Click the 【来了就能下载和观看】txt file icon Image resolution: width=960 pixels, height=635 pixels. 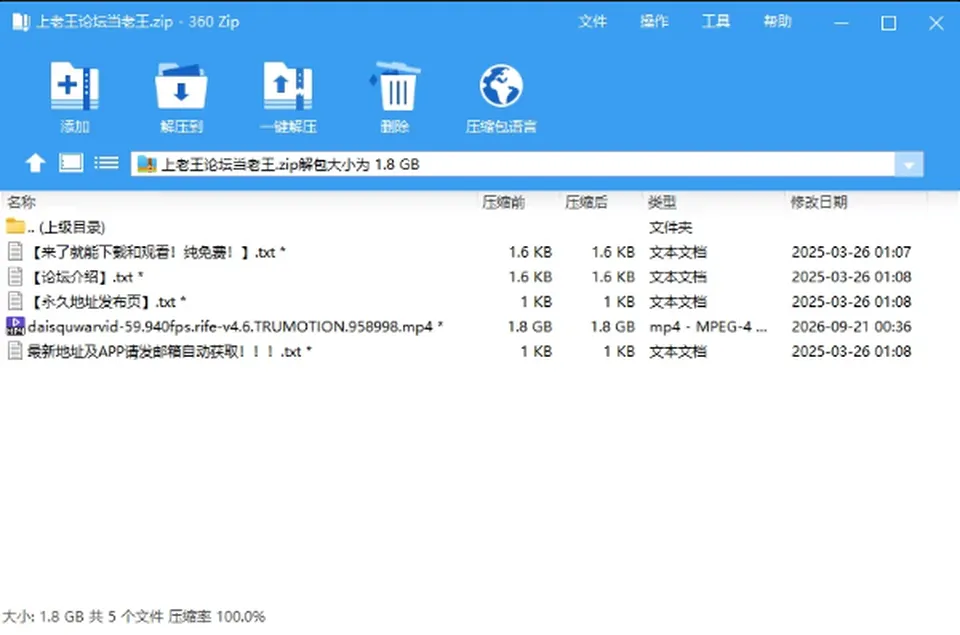pyautogui.click(x=15, y=252)
